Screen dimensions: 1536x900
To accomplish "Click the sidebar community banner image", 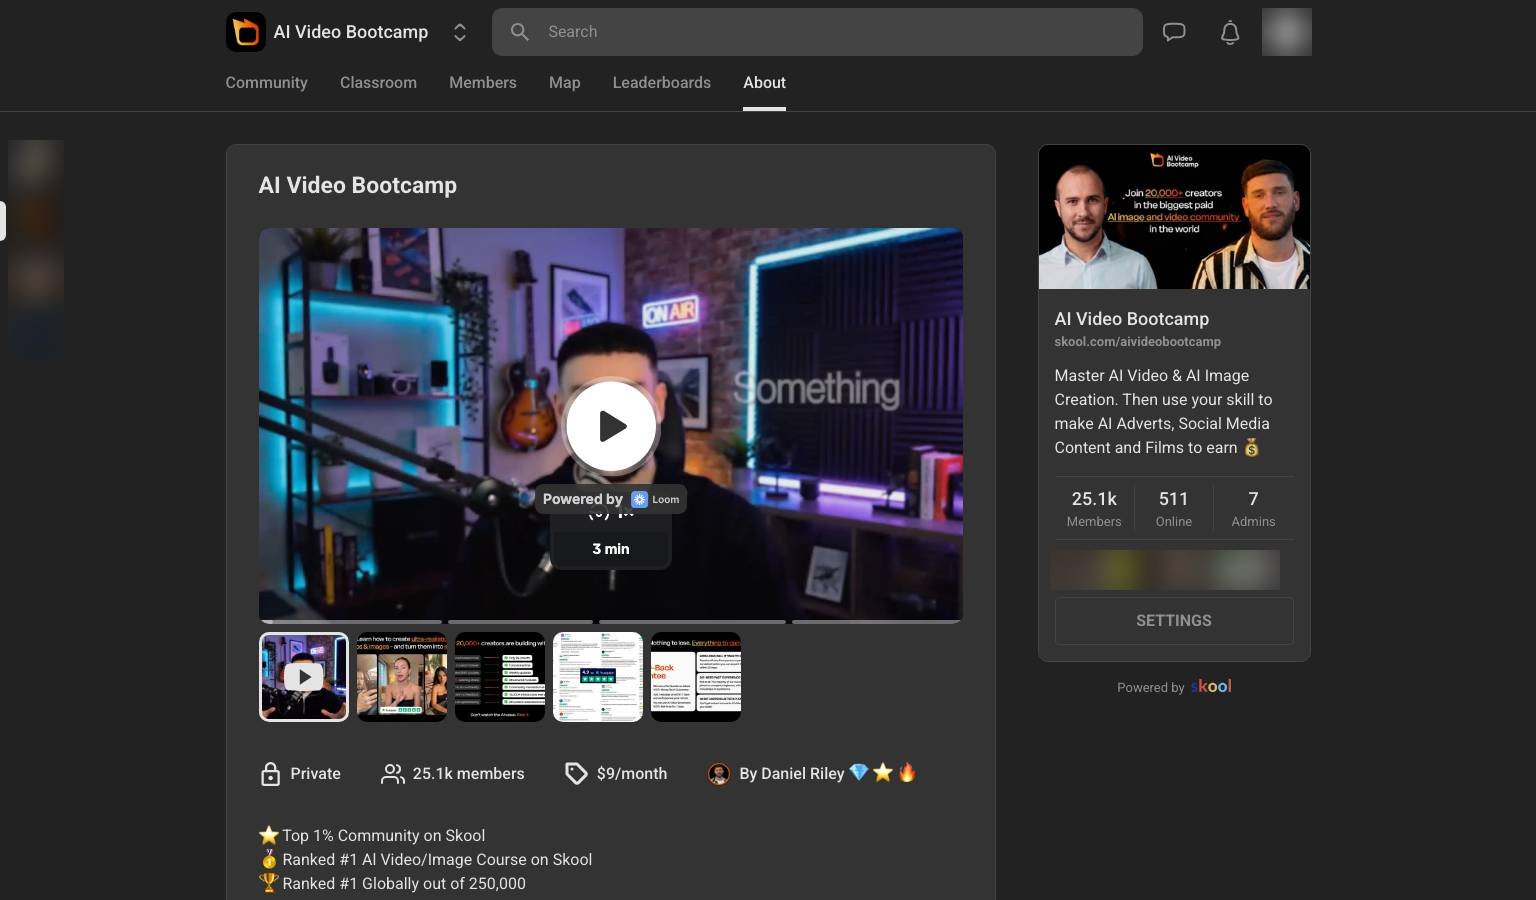I will [1174, 217].
